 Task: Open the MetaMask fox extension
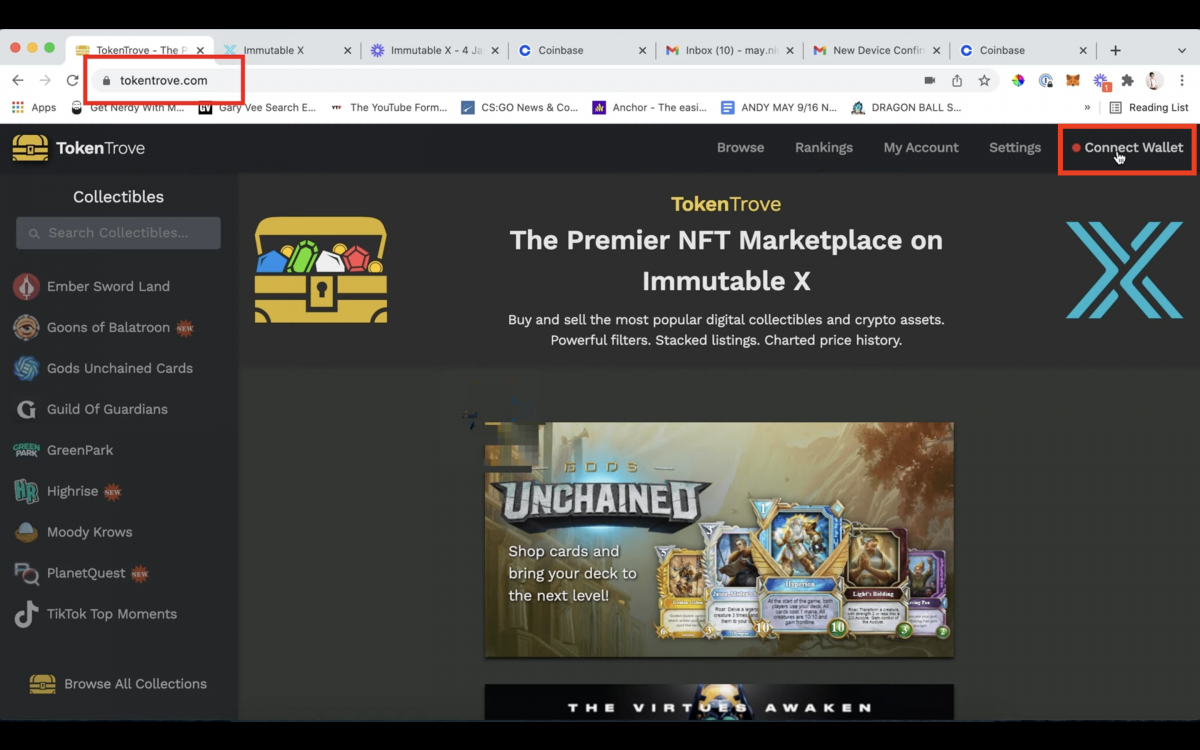(x=1072, y=80)
